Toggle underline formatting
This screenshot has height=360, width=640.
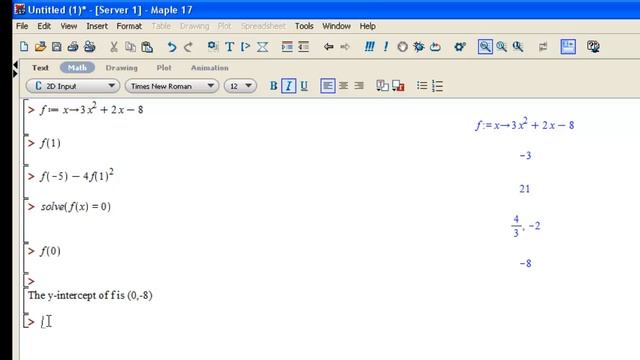pyautogui.click(x=304, y=86)
